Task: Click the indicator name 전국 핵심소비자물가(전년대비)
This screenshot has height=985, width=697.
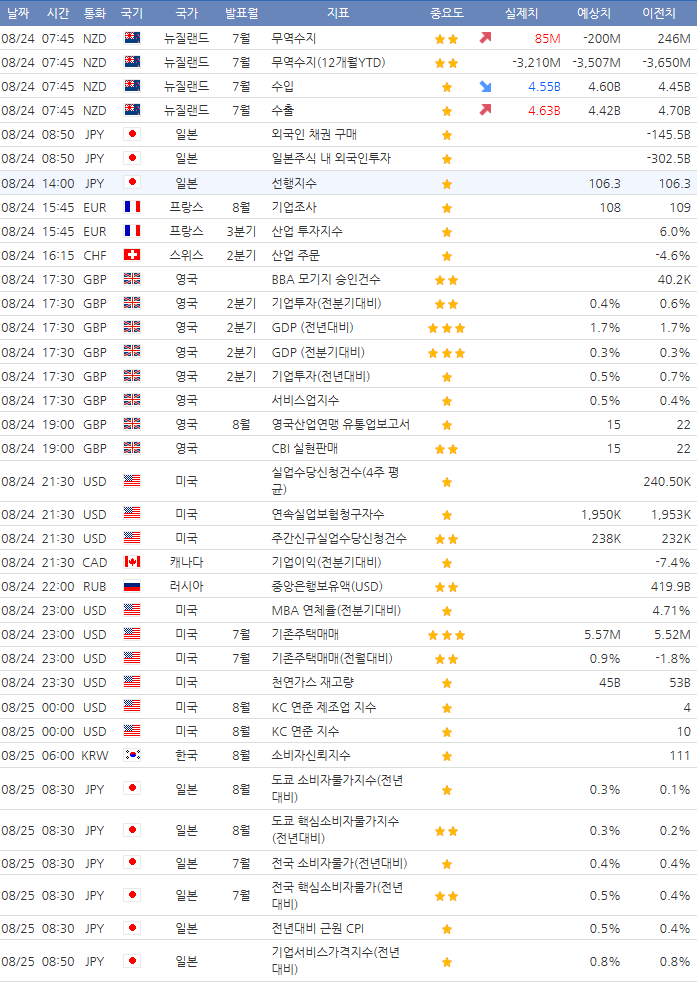Action: pos(337,895)
